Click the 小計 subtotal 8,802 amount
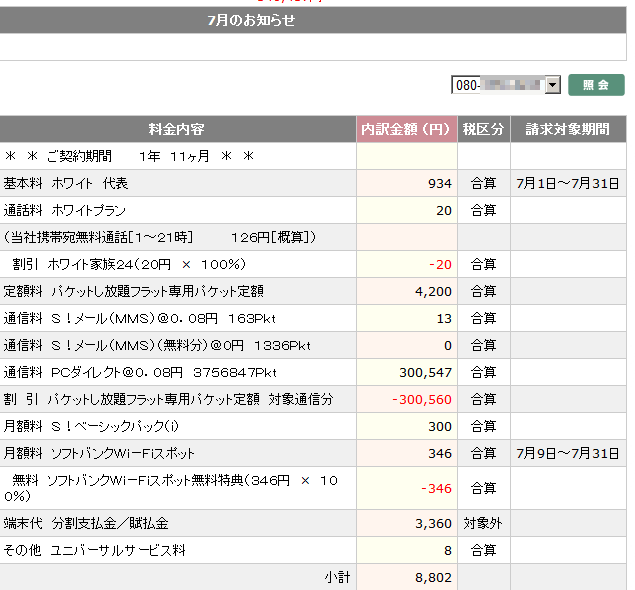 [x=432, y=578]
